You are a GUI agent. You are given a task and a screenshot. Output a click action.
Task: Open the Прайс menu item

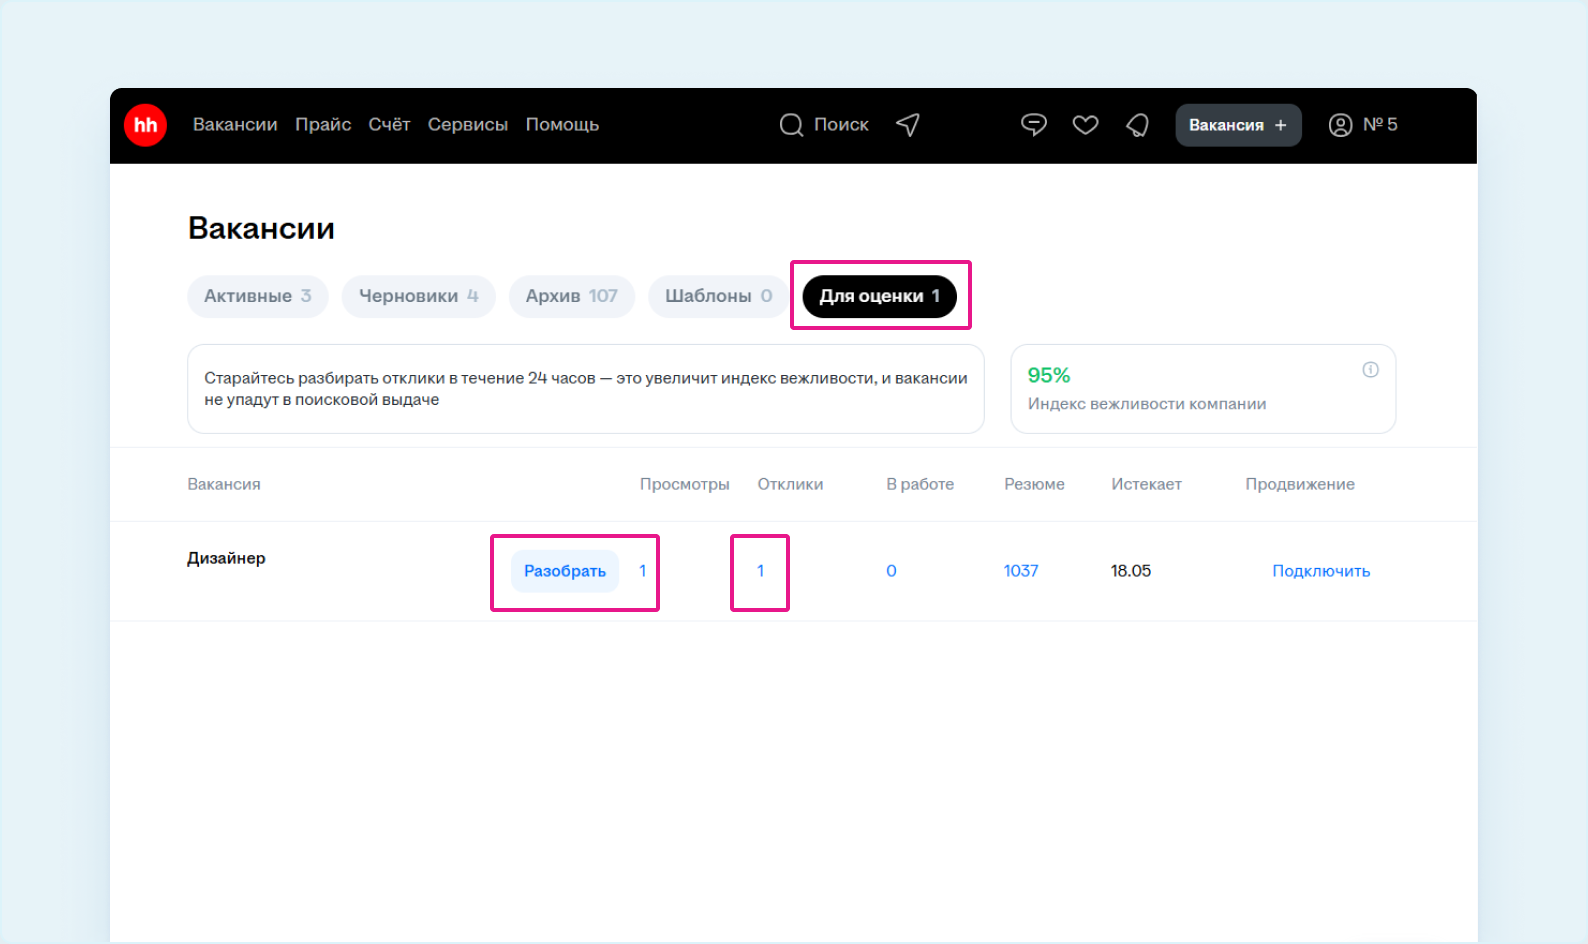click(x=323, y=125)
